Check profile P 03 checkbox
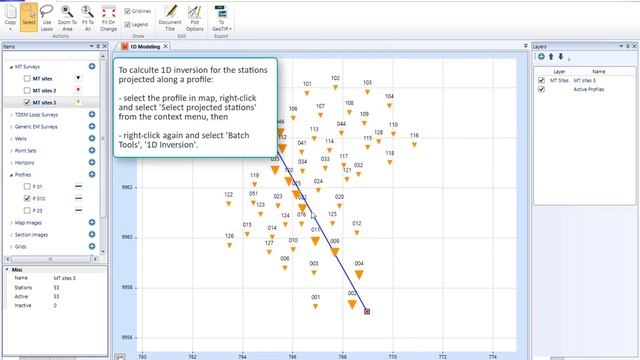The height and width of the screenshot is (360, 640). tap(27, 210)
